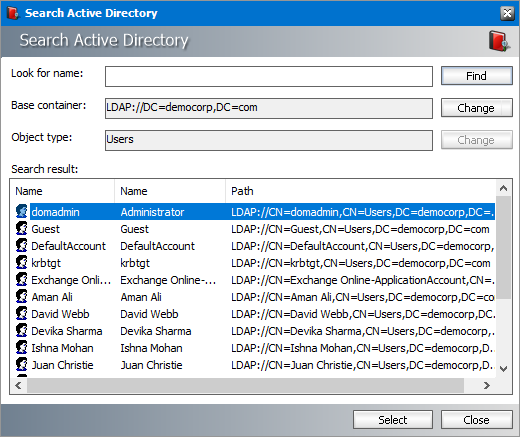Sort by the first Name column header
Viewport: 520px width, 437px height.
(x=62, y=191)
